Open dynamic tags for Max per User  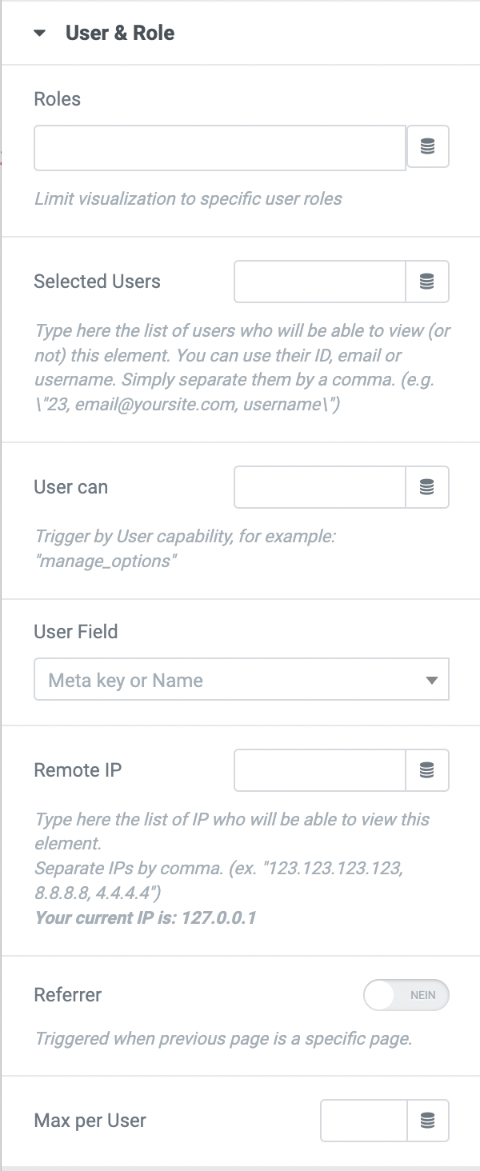click(x=428, y=1120)
